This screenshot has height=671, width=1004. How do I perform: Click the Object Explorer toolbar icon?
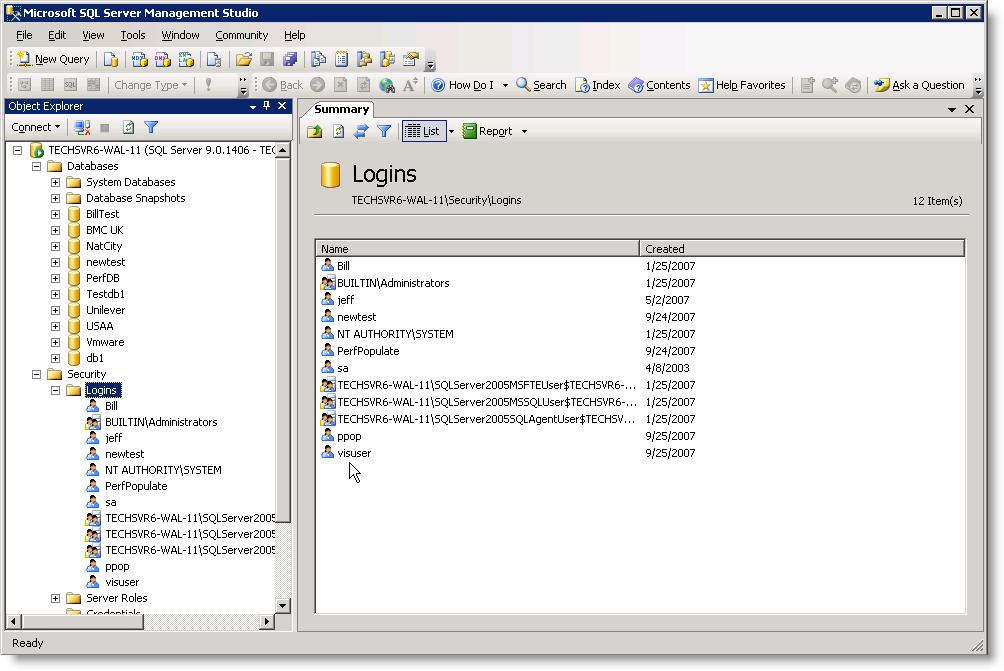(364, 60)
